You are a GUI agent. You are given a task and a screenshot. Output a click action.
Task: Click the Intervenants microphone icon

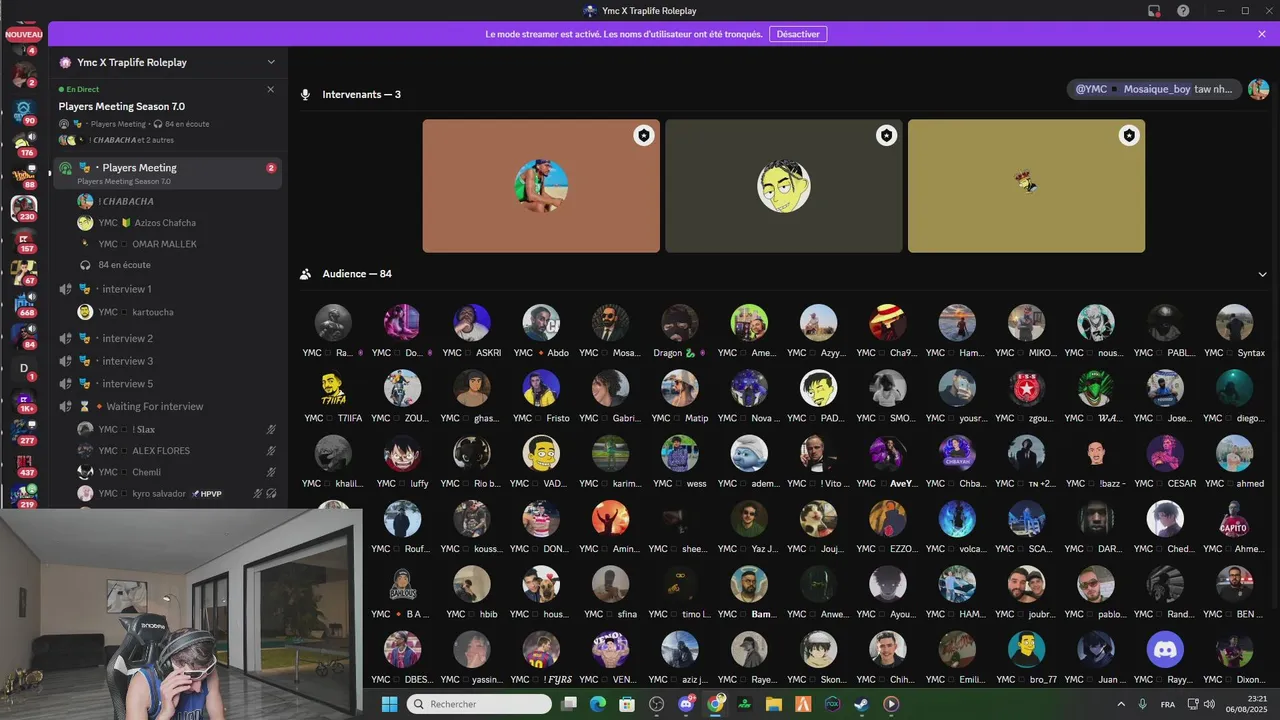(x=306, y=94)
